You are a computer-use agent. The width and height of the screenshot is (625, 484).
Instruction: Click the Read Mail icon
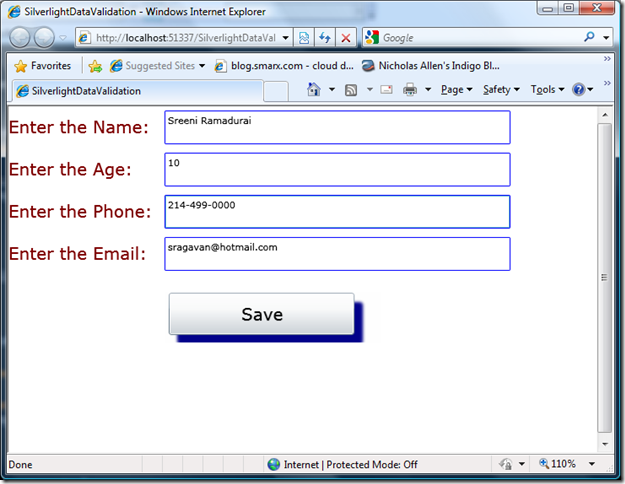pos(386,90)
